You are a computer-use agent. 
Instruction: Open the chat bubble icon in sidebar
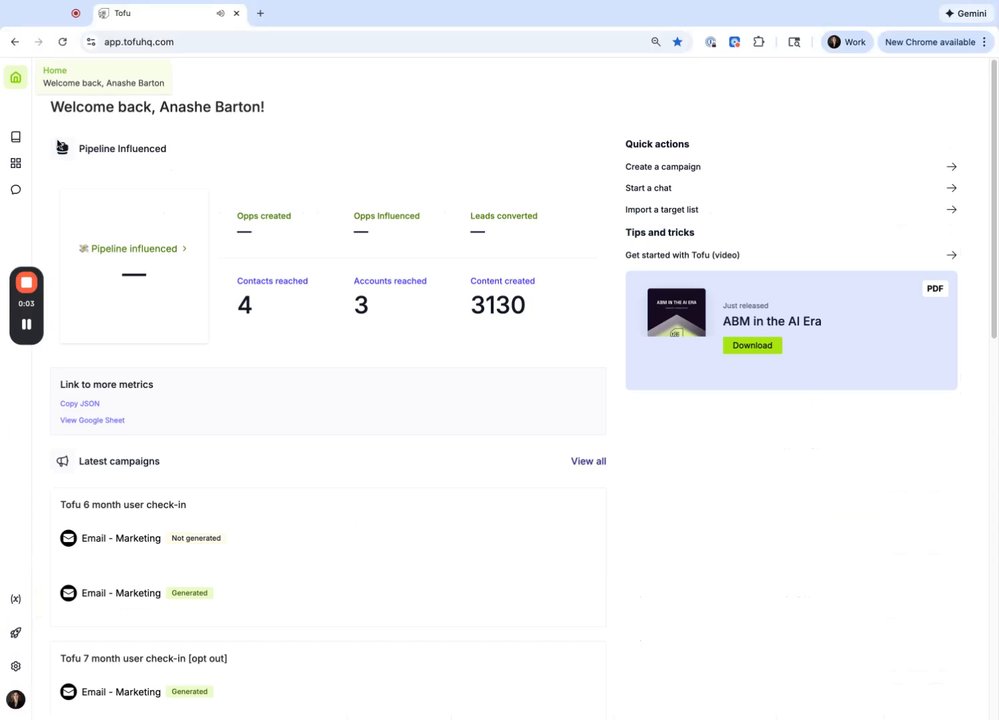click(x=16, y=190)
